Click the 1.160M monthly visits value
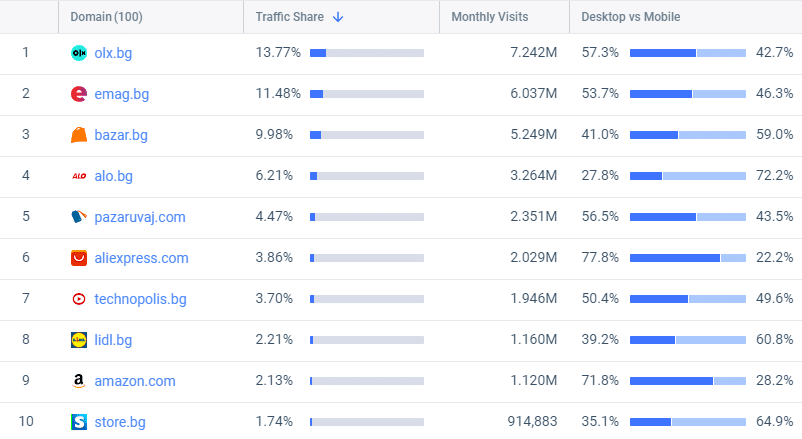This screenshot has height=439, width=802. pyautogui.click(x=533, y=339)
